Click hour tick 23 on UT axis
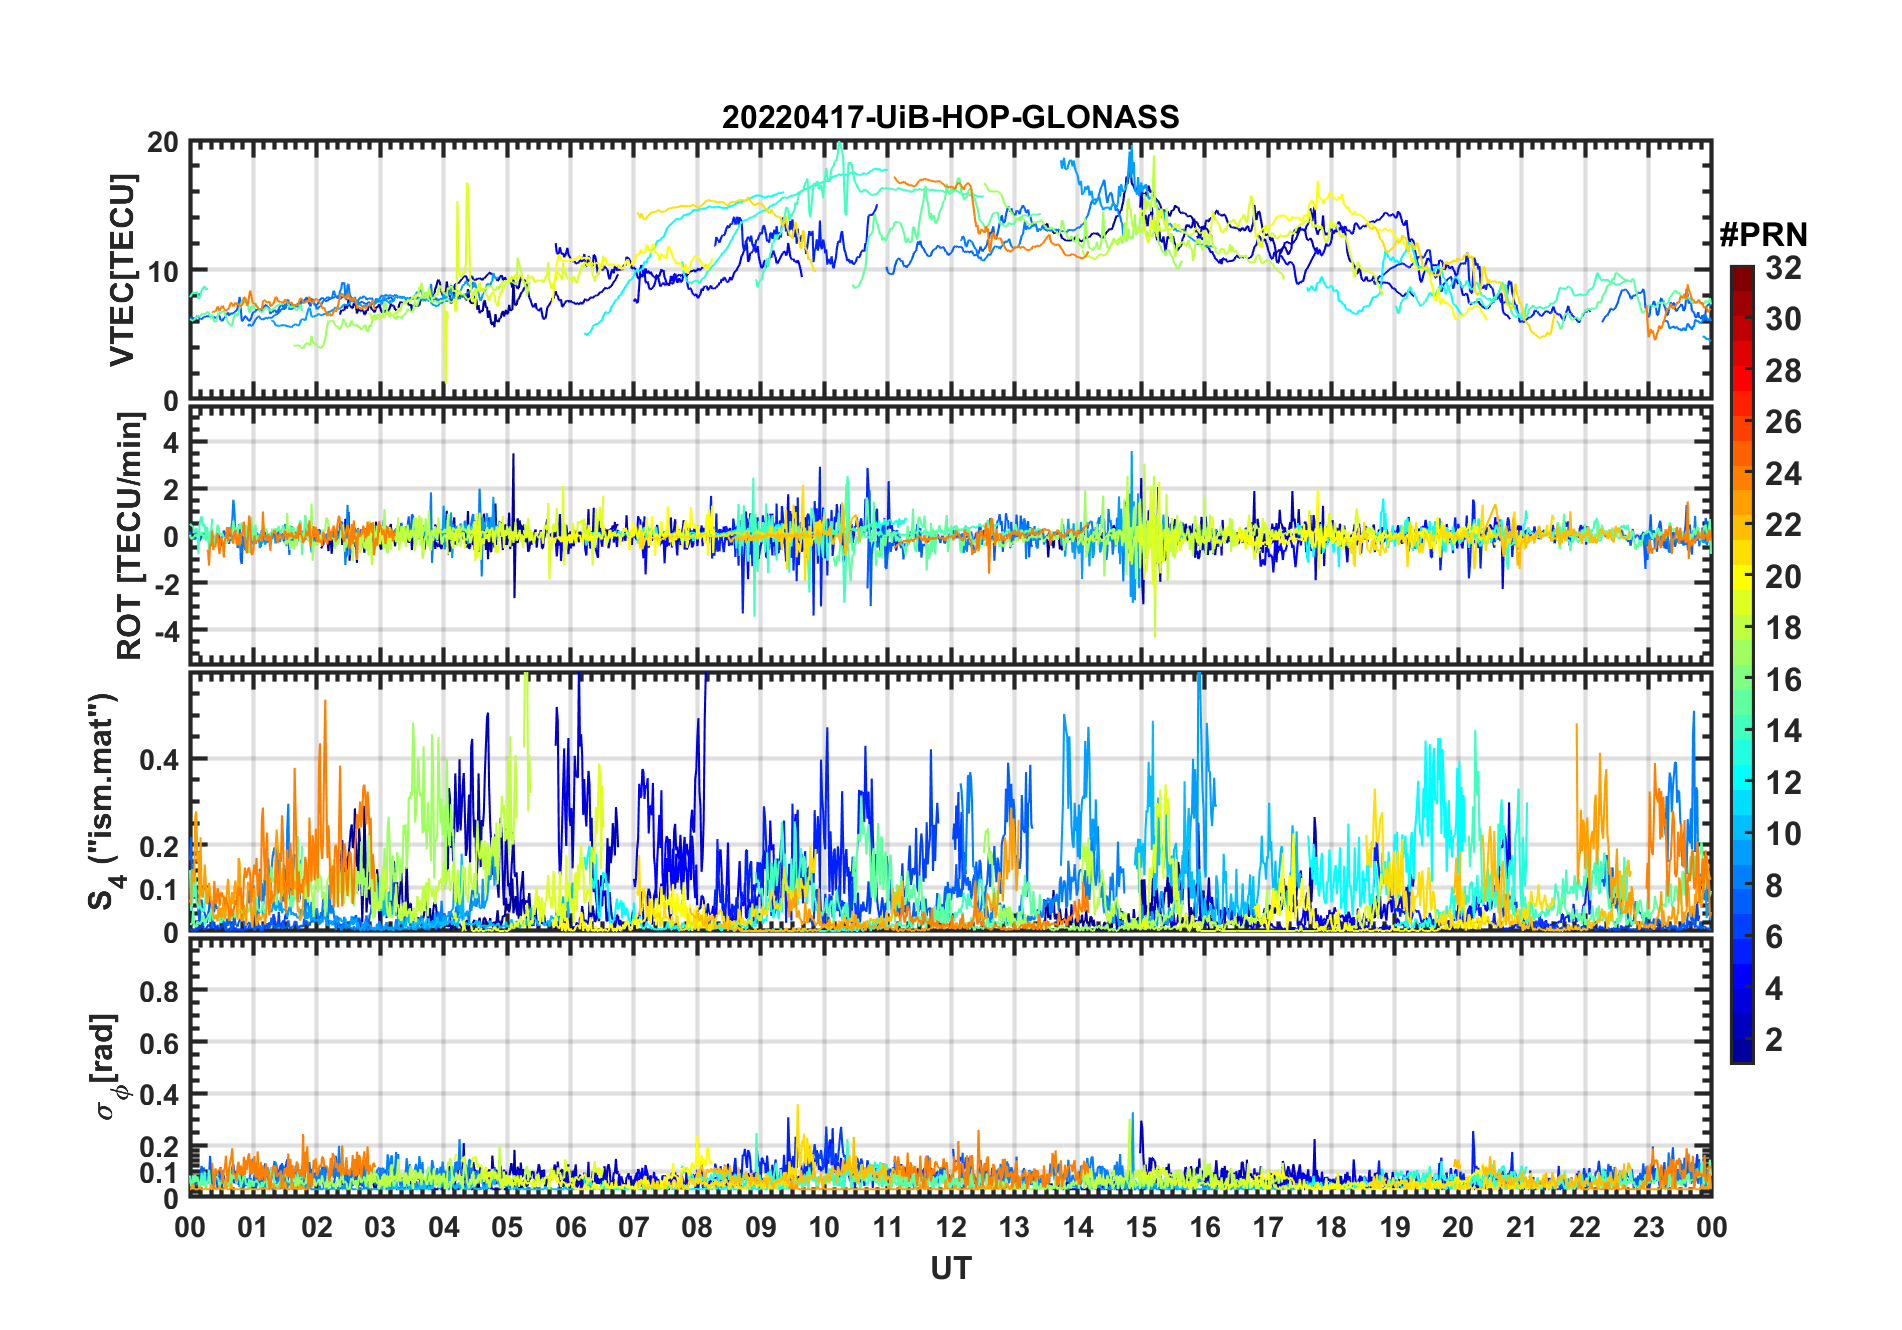This screenshot has width=1902, height=1330. (x=1649, y=1227)
